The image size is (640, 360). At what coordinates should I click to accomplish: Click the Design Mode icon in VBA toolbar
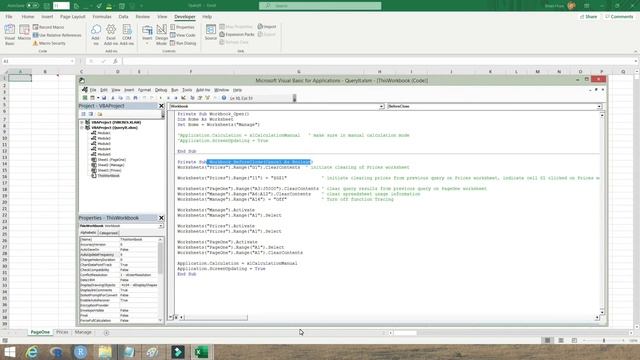[184, 98]
